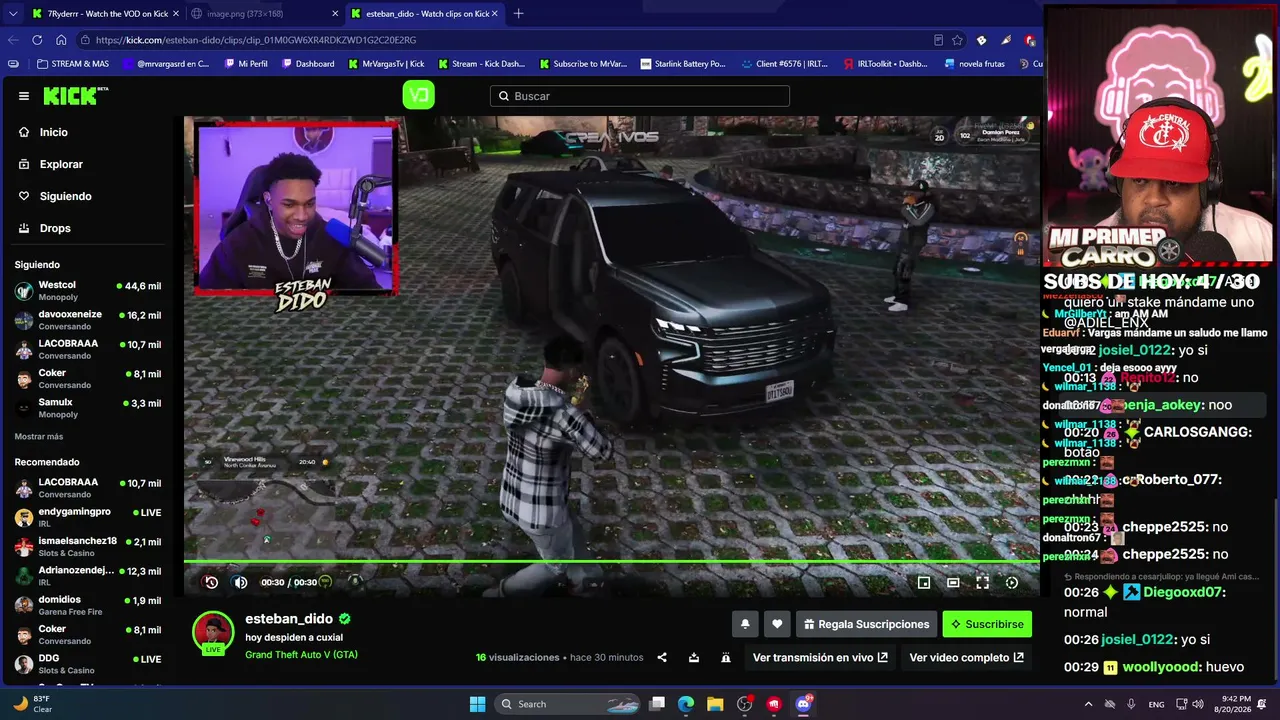Viewport: 1280px width, 720px height.
Task: Bookmark this page with star icon
Action: pos(957,40)
